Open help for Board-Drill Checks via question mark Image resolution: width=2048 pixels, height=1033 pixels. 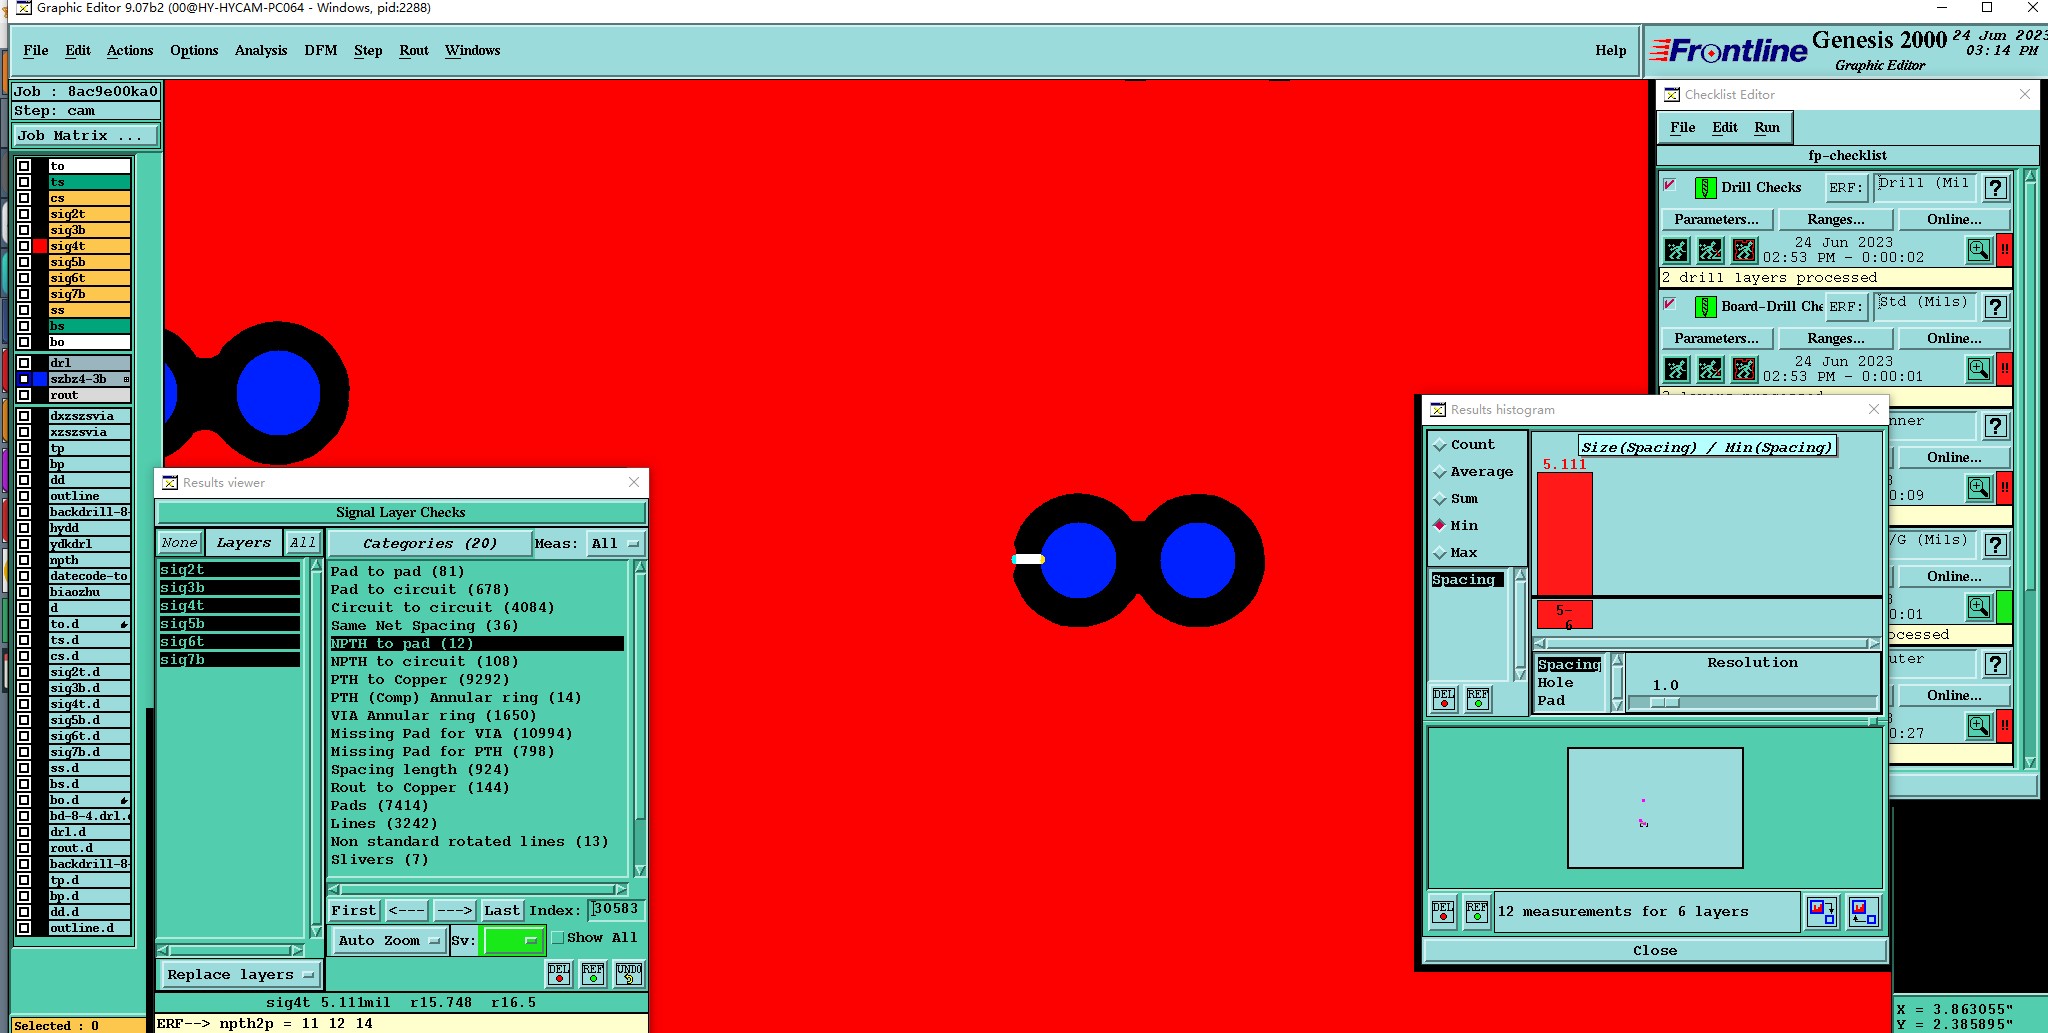1995,307
